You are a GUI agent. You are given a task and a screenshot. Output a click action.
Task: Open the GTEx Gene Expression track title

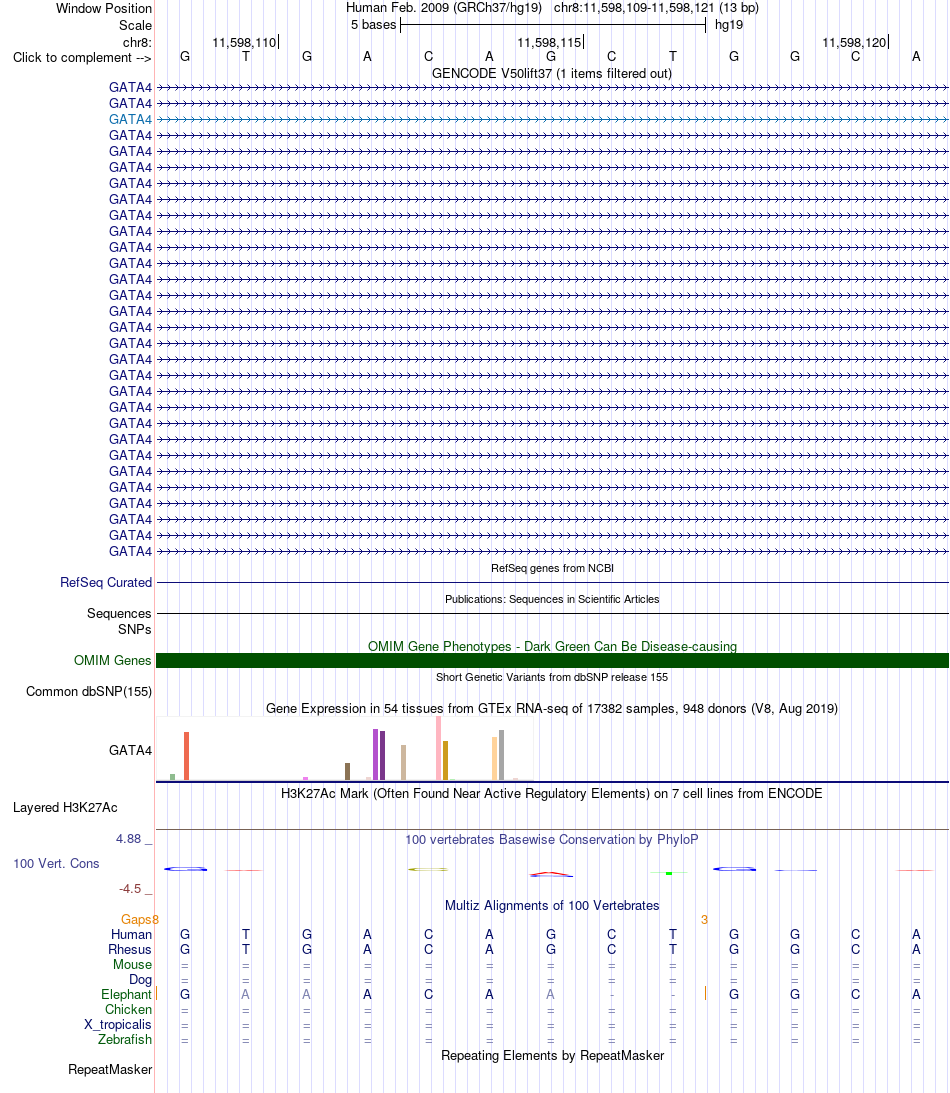point(552,708)
